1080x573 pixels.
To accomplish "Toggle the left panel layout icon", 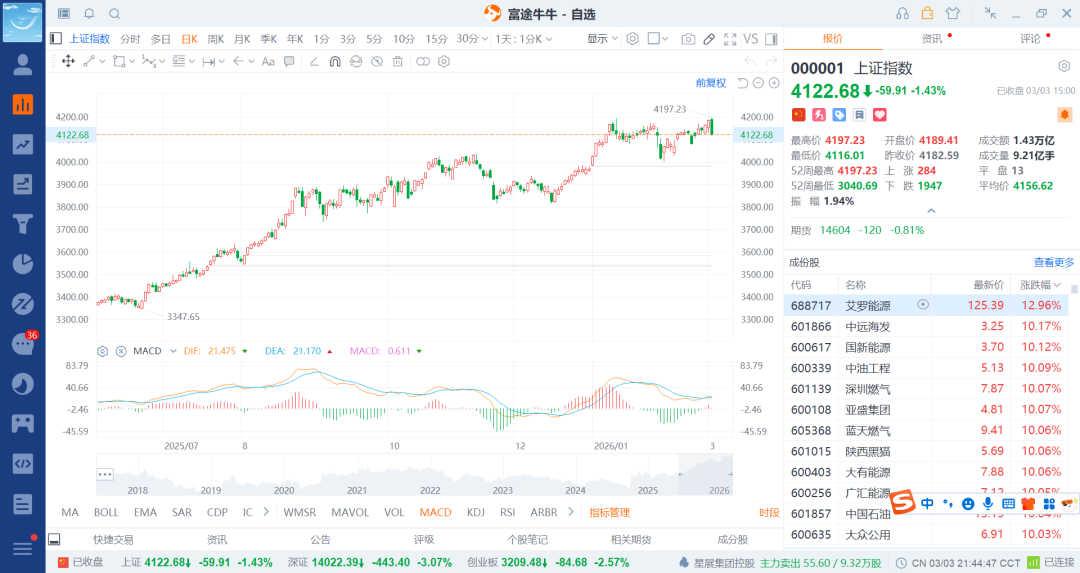I will pos(56,39).
